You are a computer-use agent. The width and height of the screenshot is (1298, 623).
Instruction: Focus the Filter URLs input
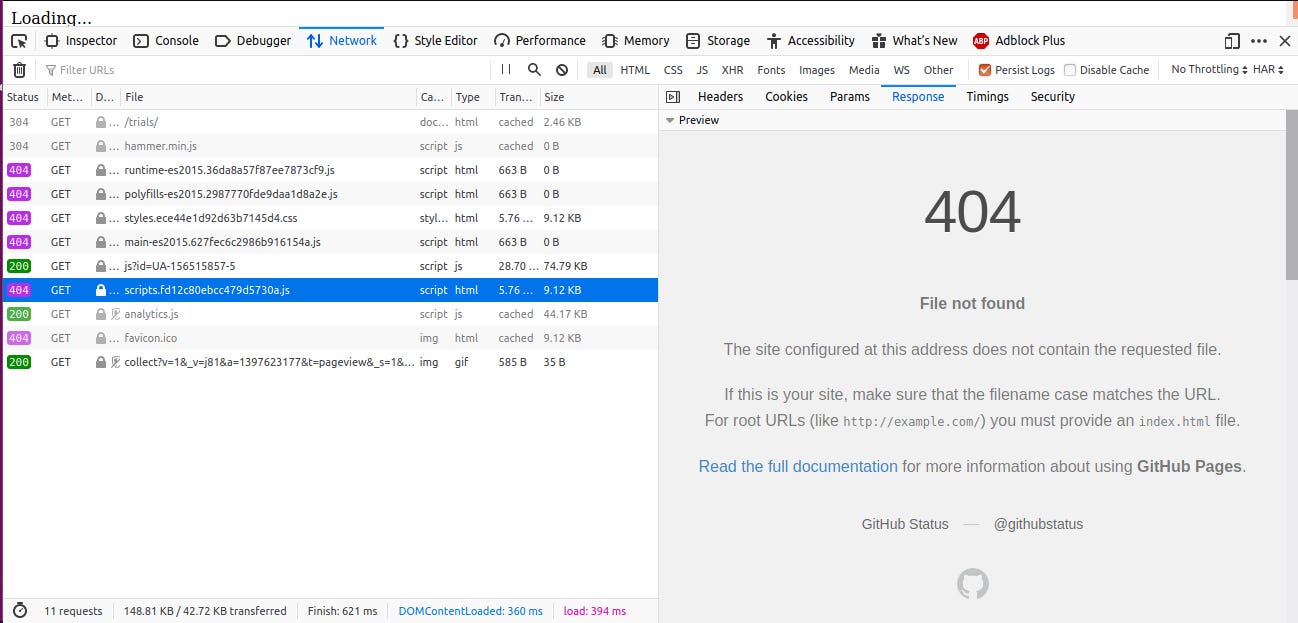pyautogui.click(x=265, y=70)
